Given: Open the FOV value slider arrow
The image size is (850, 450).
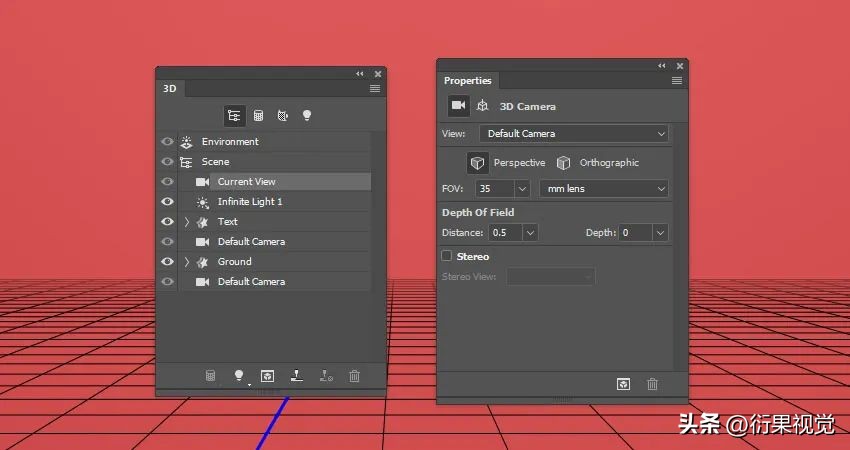Looking at the screenshot, I should click(522, 189).
